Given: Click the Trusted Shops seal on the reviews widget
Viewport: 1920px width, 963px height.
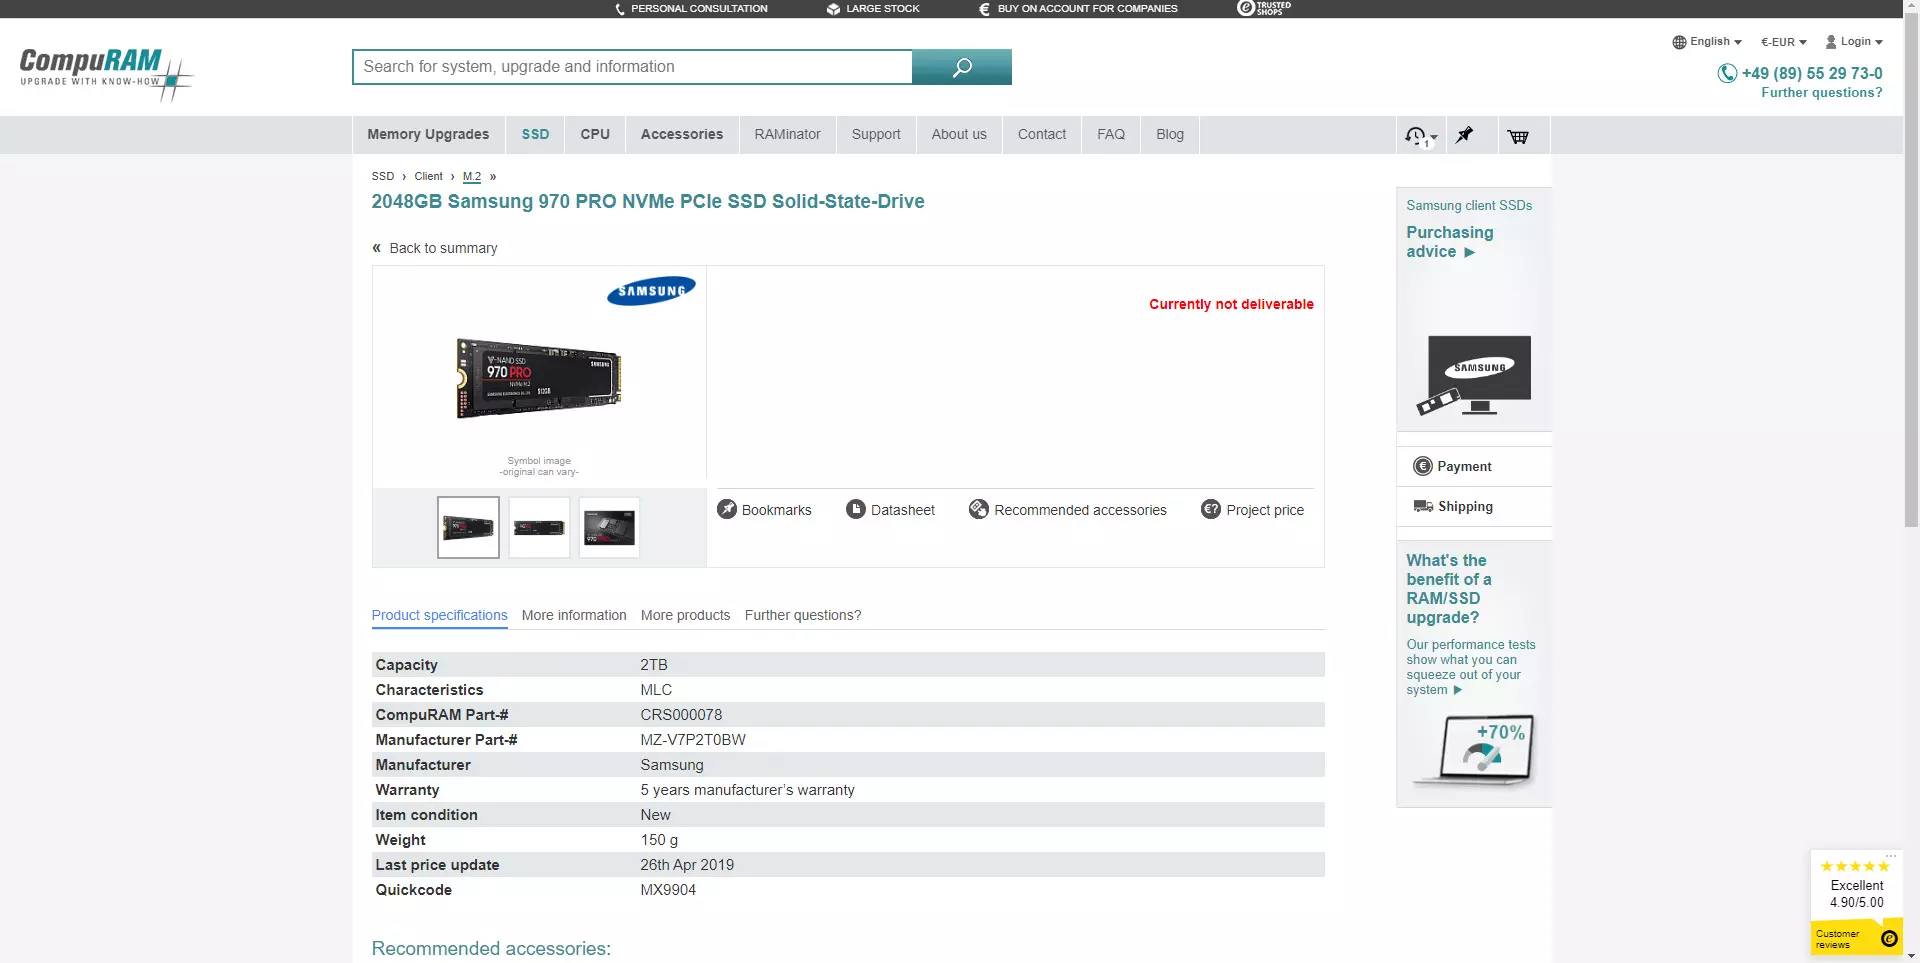Looking at the screenshot, I should click(x=1888, y=938).
